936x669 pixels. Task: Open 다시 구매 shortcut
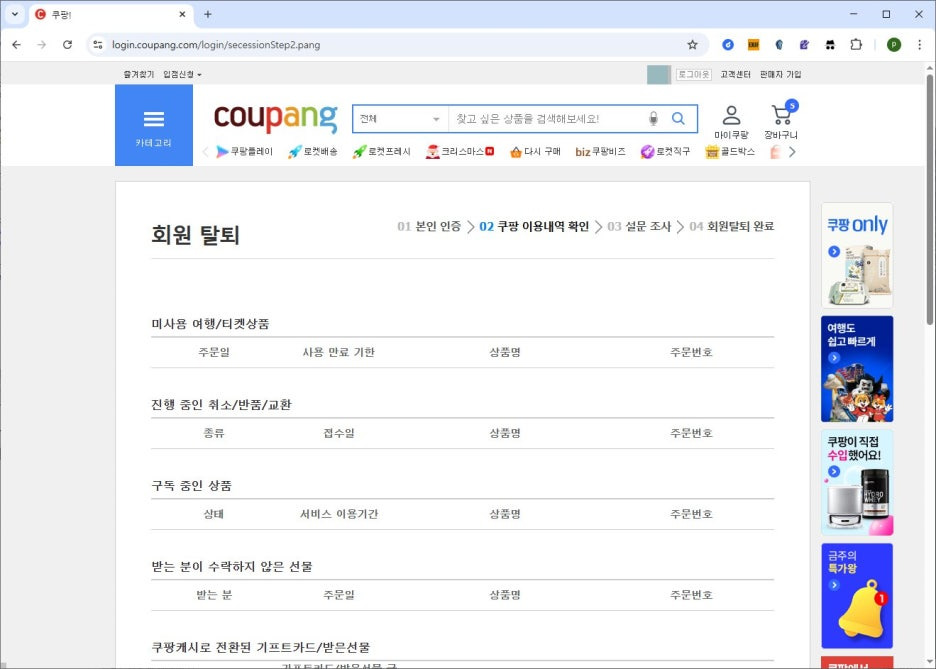coord(535,152)
